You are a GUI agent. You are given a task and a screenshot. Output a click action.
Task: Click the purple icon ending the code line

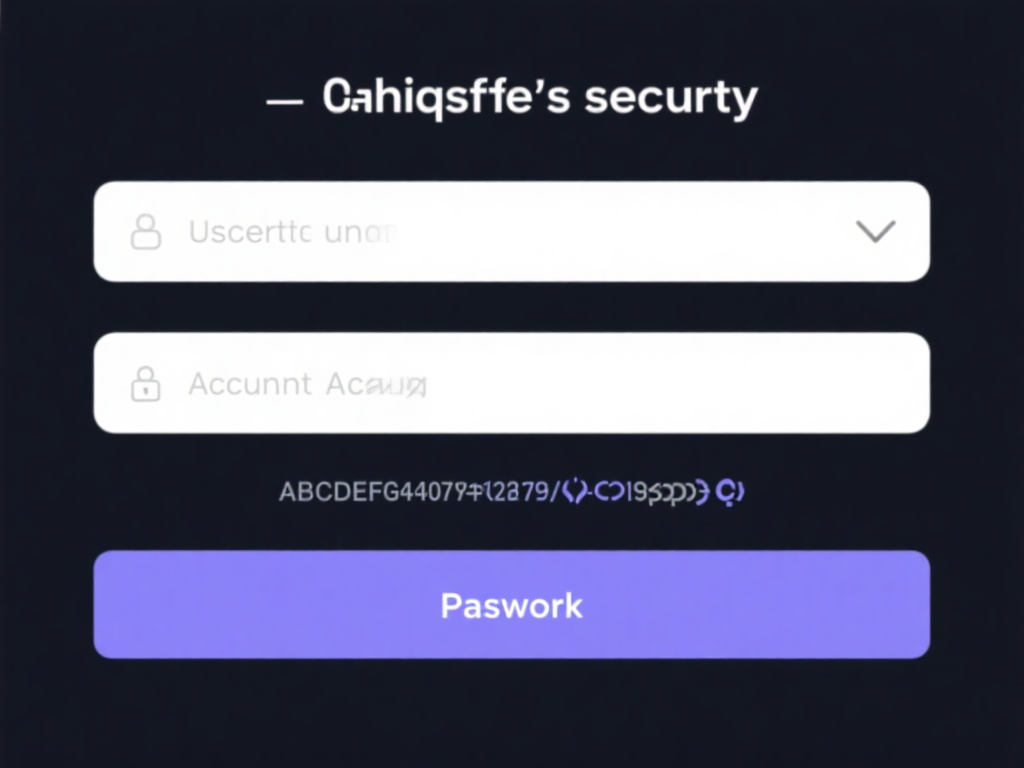click(x=731, y=491)
